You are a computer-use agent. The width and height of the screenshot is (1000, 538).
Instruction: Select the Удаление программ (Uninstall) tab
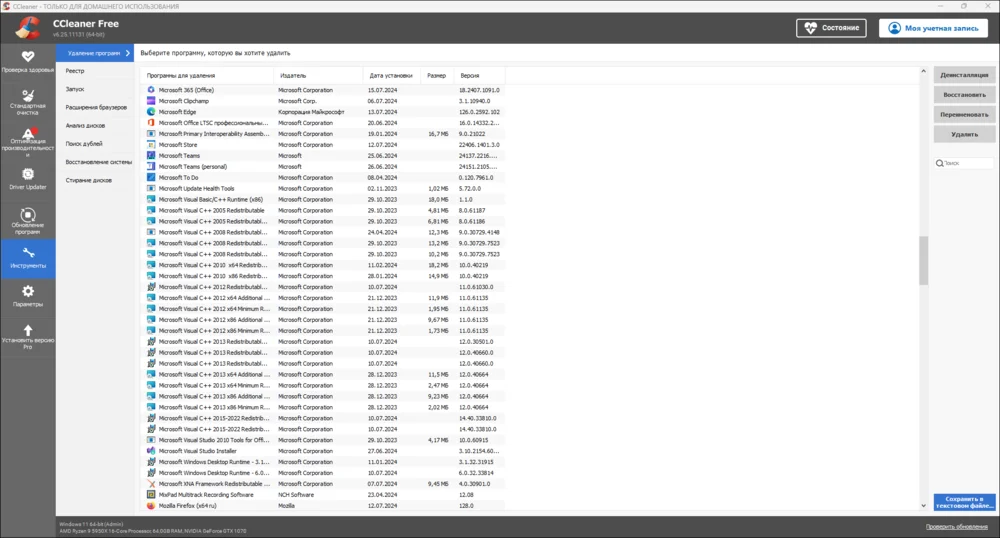[x=95, y=53]
